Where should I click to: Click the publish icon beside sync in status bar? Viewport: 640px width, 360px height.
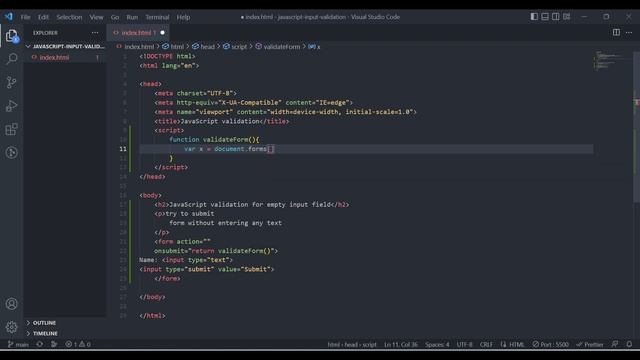[x=54, y=344]
